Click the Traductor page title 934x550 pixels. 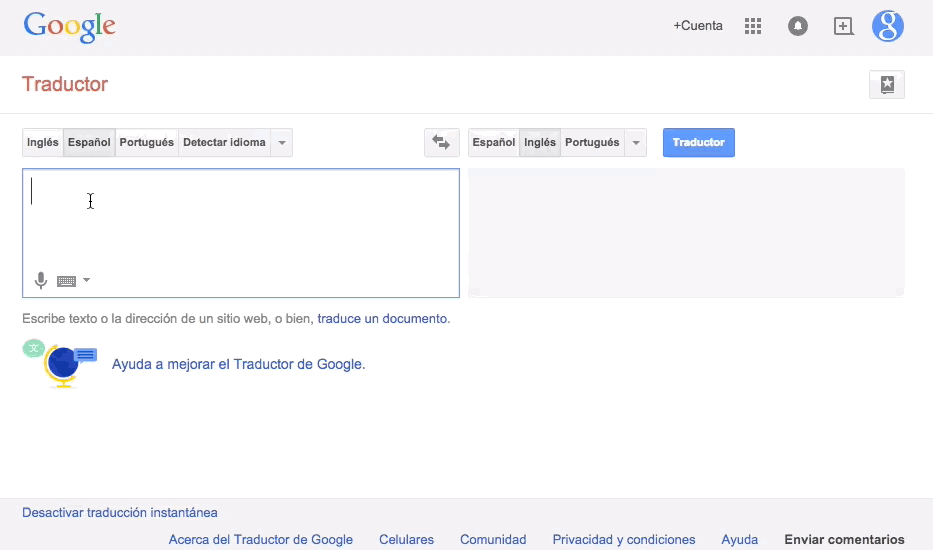click(65, 84)
